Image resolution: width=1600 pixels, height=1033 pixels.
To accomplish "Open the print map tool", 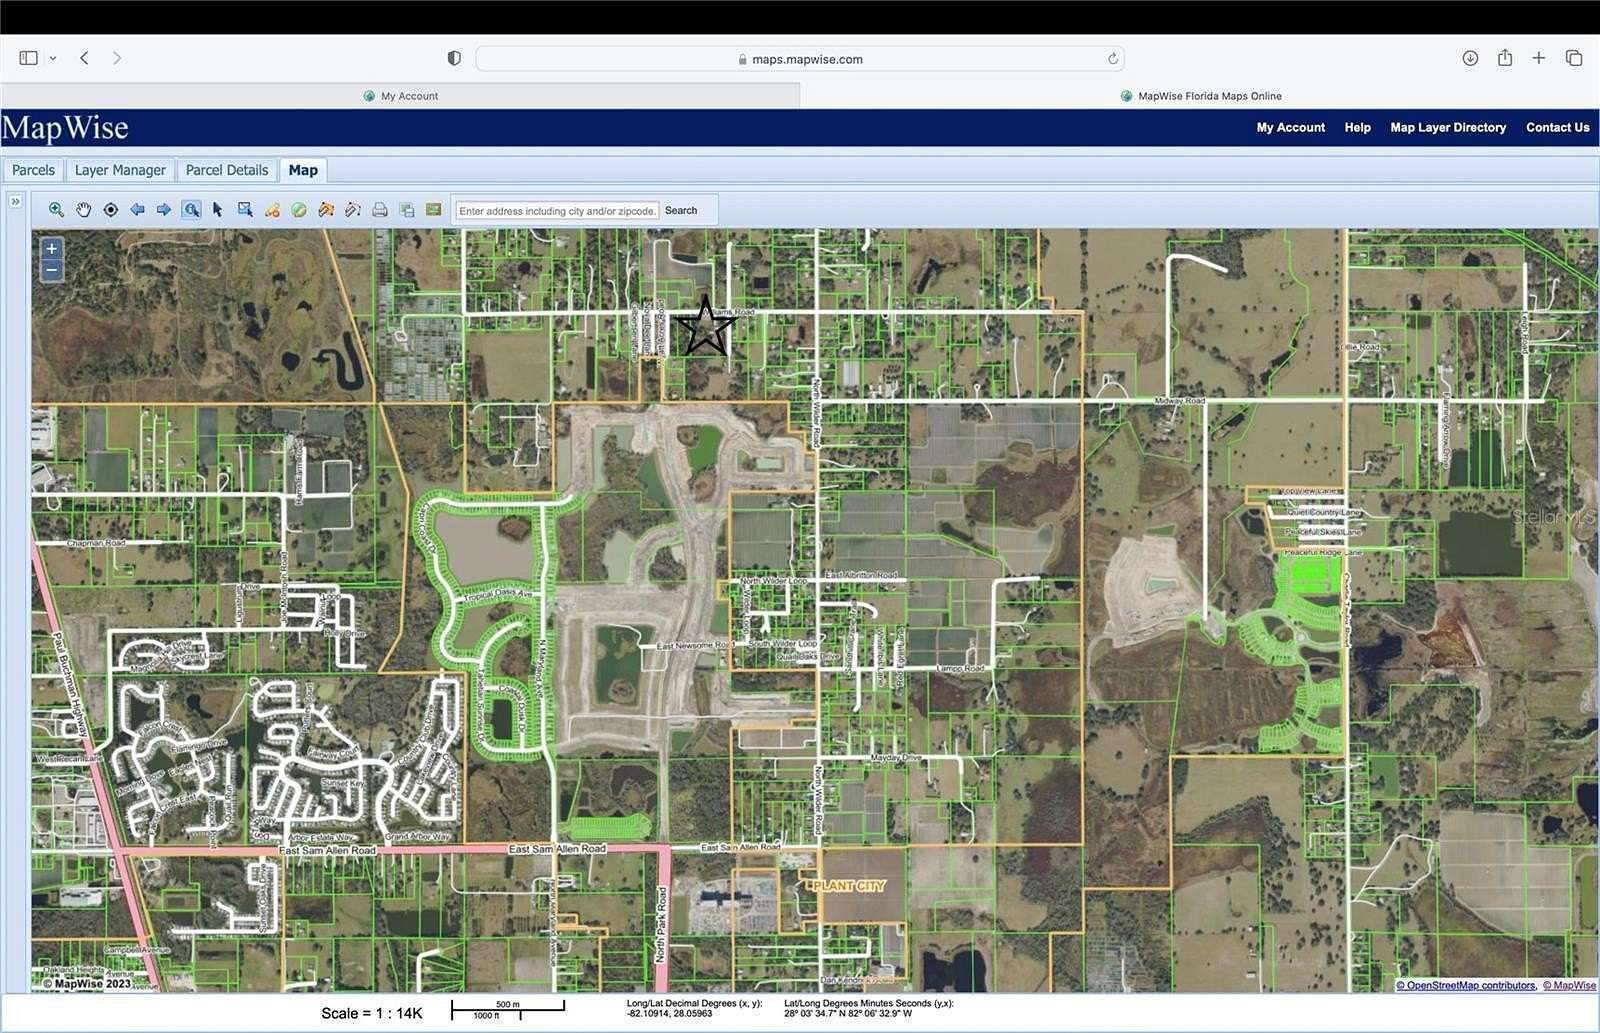I will [x=379, y=210].
